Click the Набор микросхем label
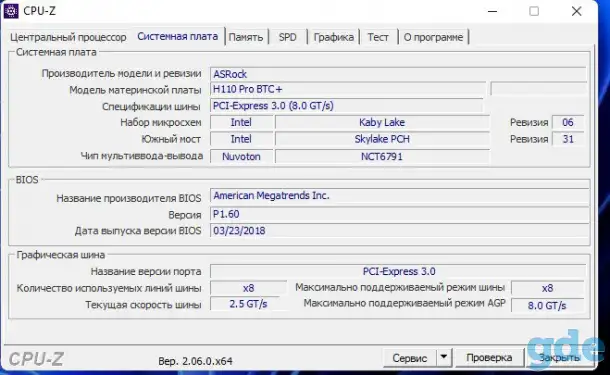 tap(161, 123)
